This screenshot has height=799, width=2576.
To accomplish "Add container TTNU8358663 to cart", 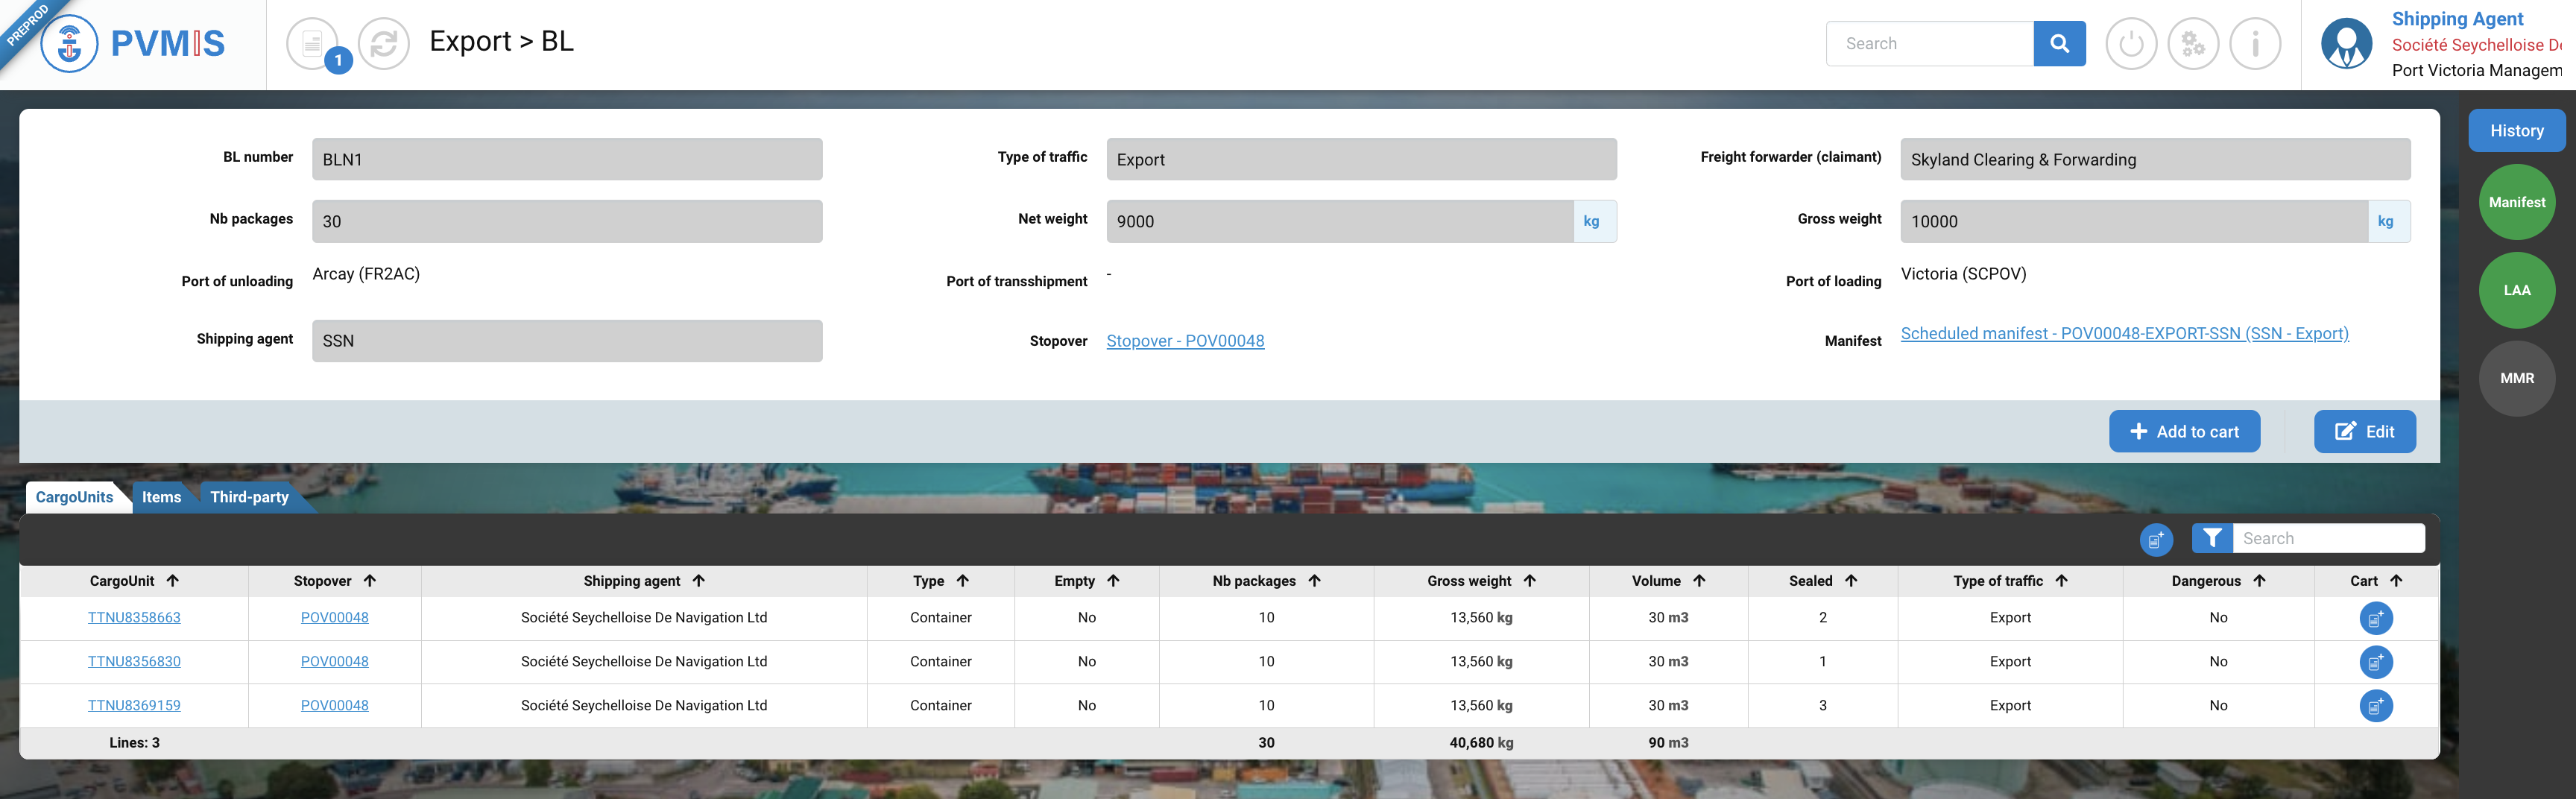I will [2375, 618].
